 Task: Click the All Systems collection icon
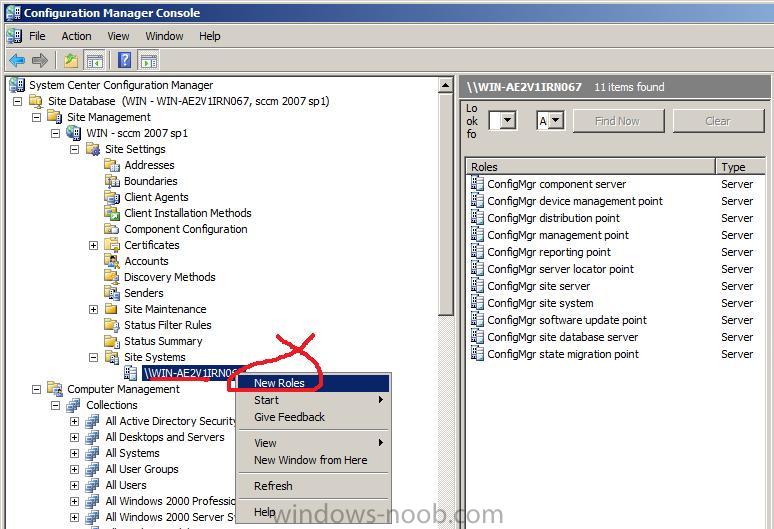tap(92, 453)
